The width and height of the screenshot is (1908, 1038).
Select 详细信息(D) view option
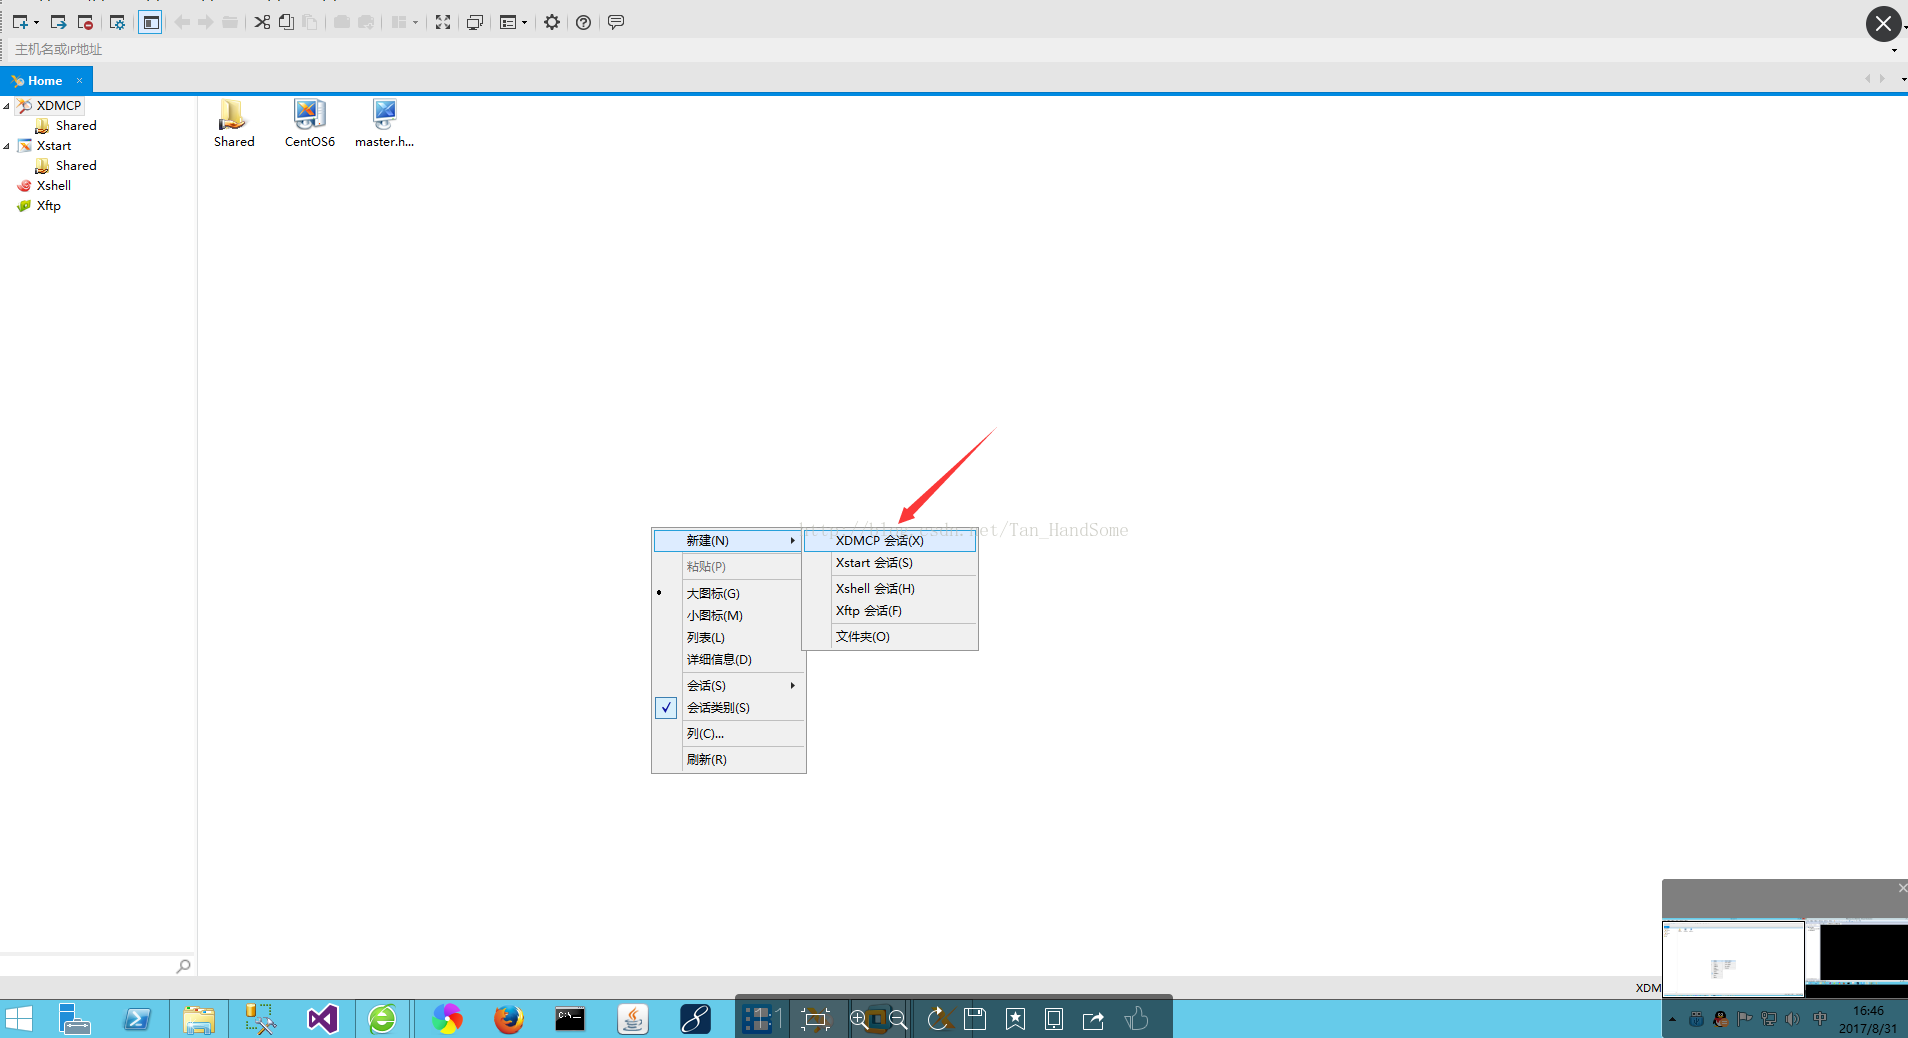click(x=728, y=659)
